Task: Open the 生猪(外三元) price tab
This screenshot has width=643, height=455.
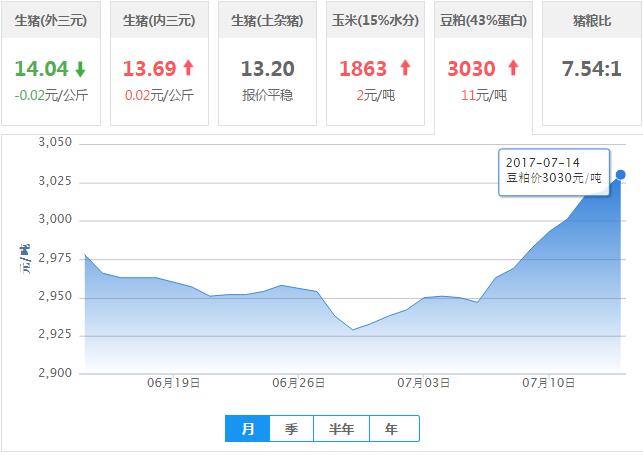Action: coord(51,63)
